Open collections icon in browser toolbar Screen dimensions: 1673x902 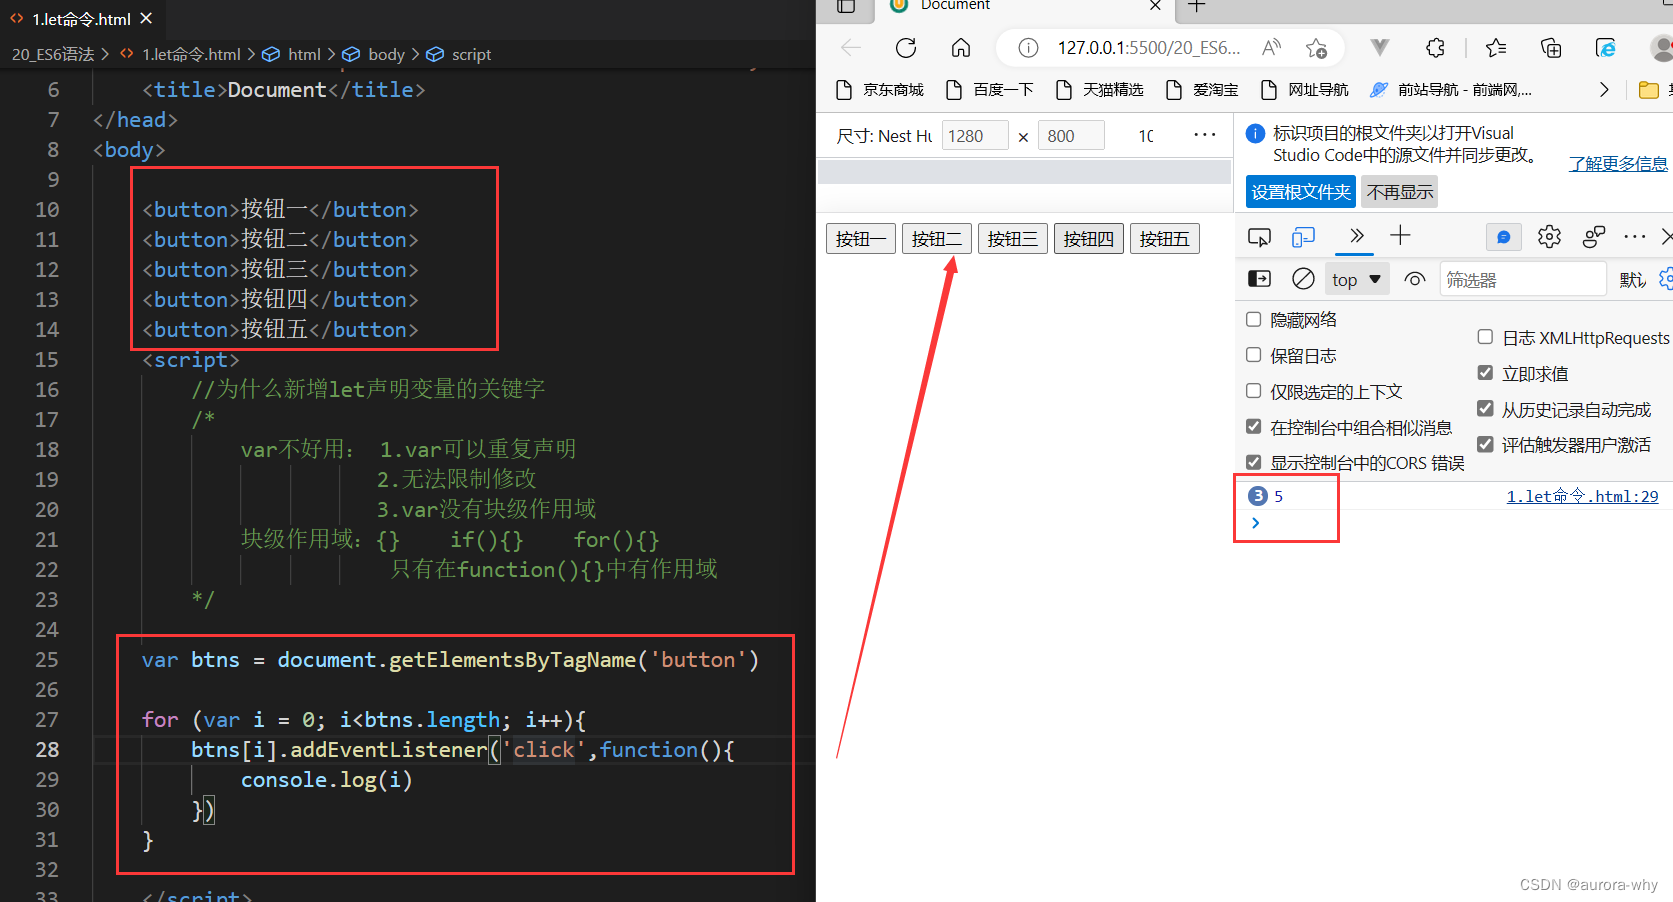(1551, 47)
